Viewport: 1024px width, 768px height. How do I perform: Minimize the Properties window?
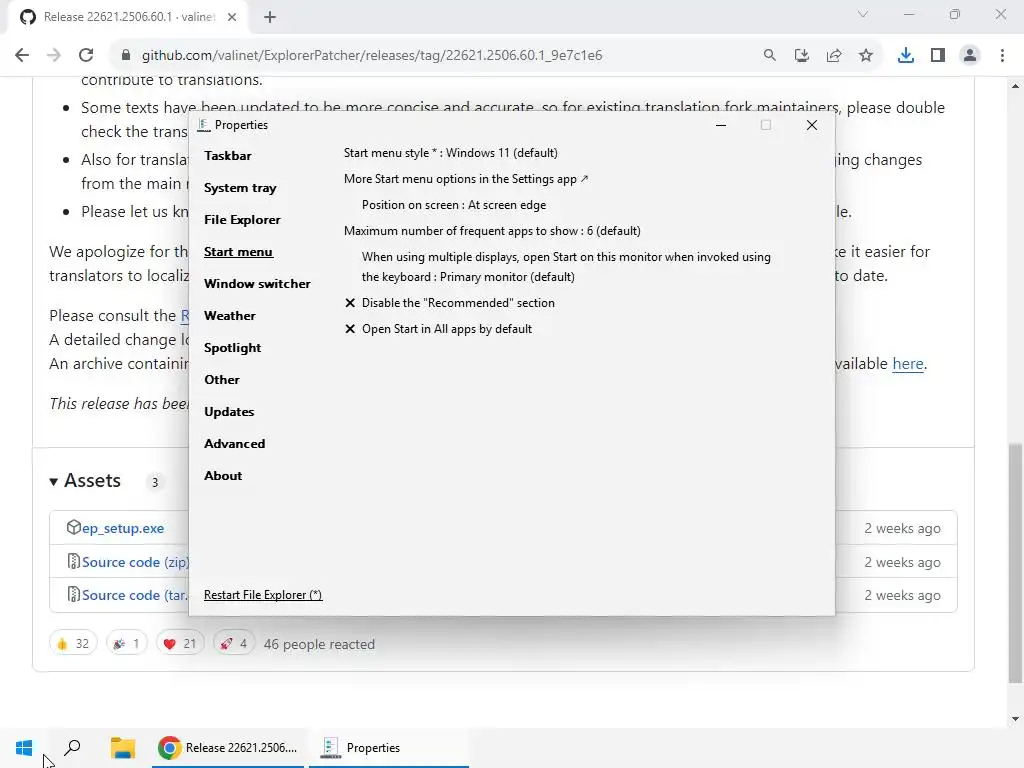tap(721, 125)
